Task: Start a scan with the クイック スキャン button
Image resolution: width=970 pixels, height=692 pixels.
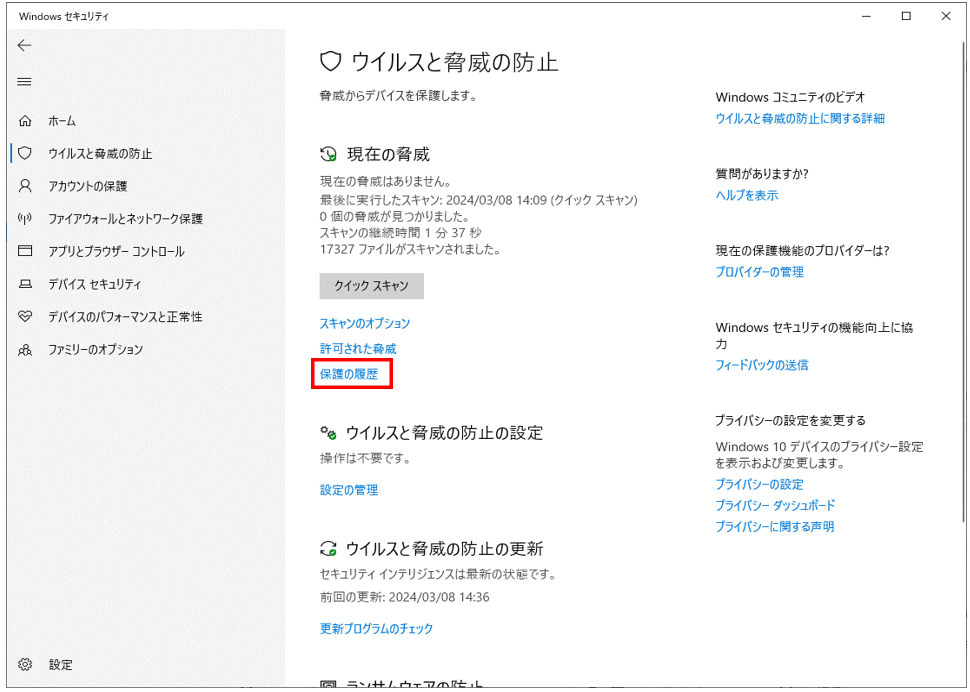Action: tap(372, 286)
